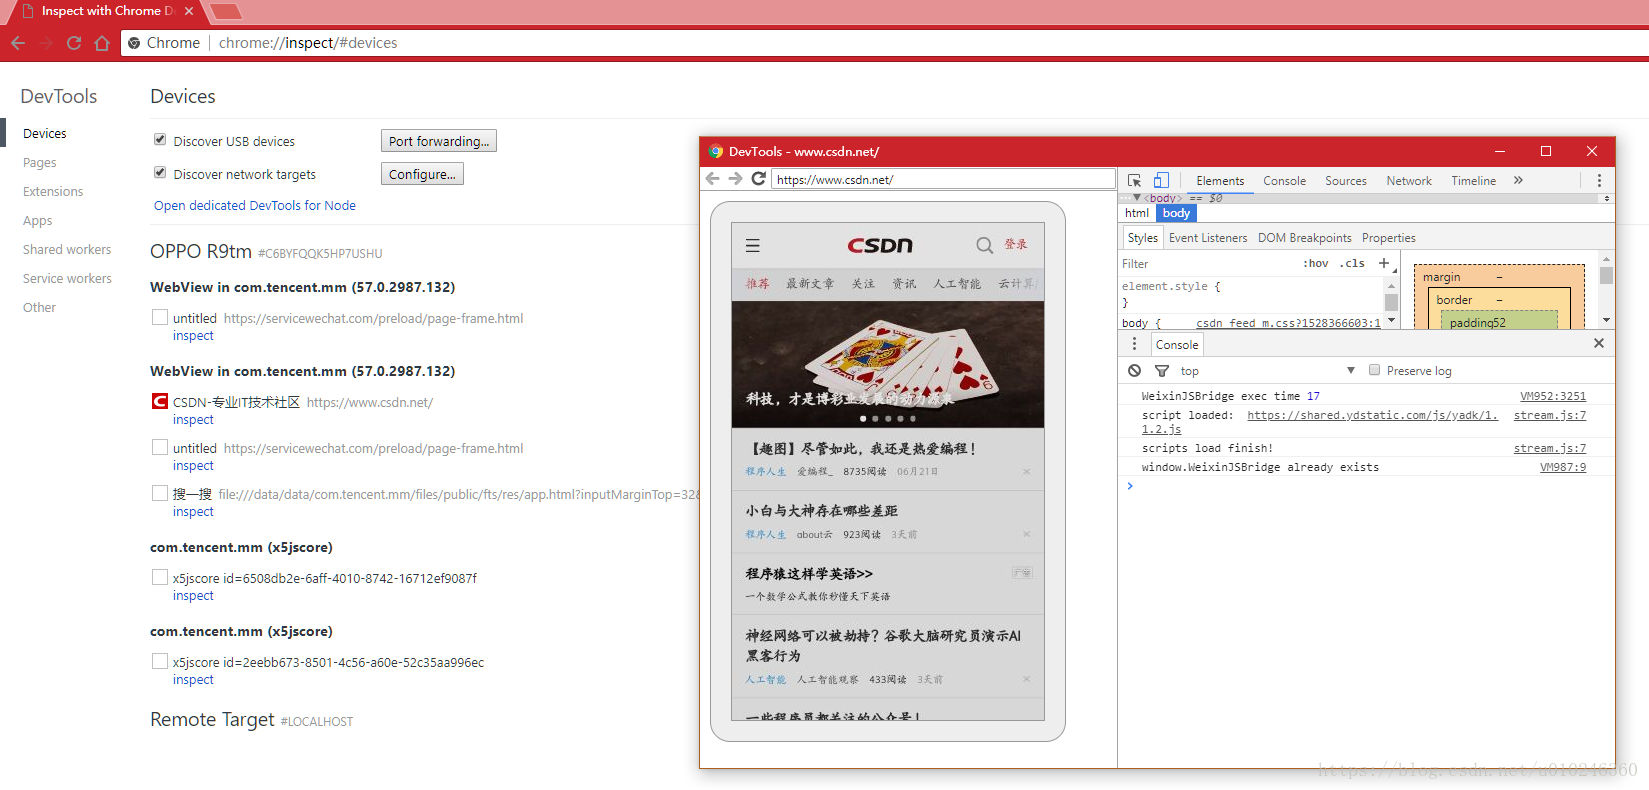Open Pages in DevTools sidebar
The image size is (1649, 790).
click(40, 163)
